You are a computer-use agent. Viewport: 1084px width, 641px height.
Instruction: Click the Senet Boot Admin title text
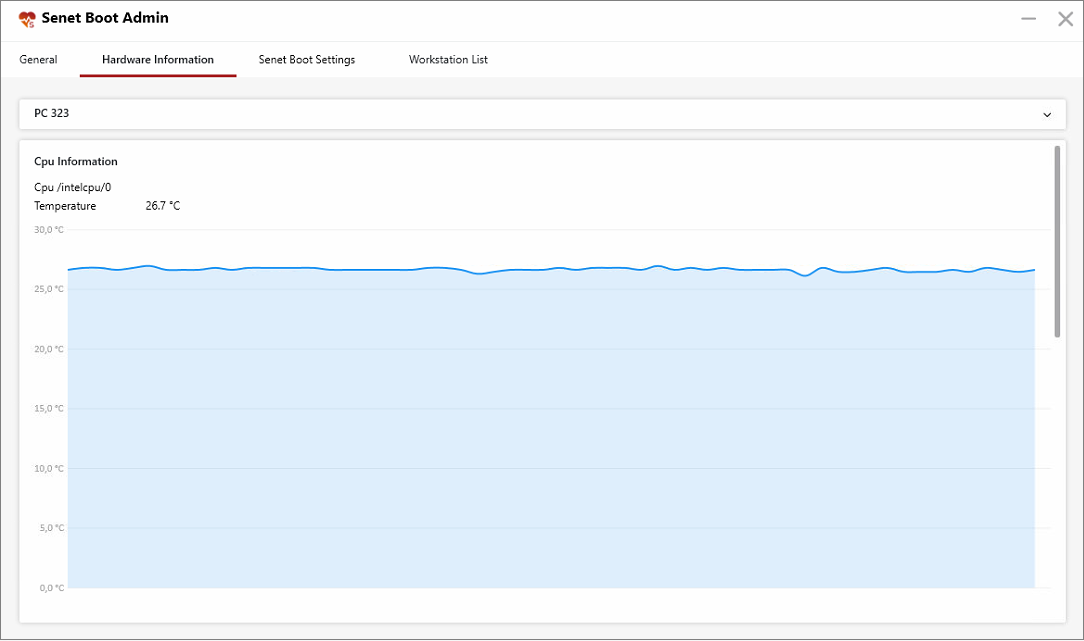[x=105, y=18]
